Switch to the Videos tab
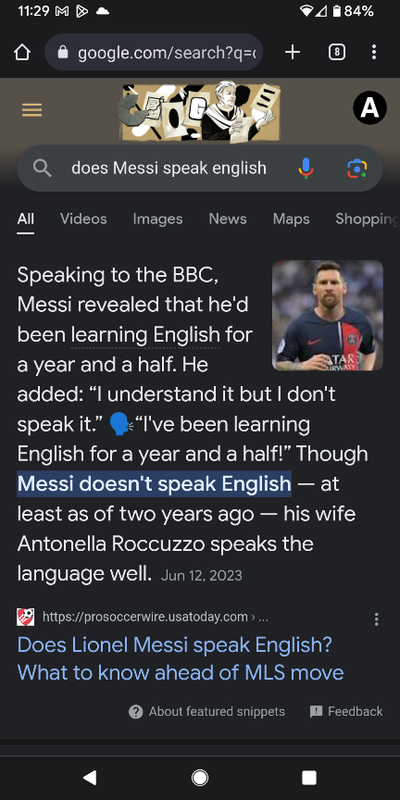400x800 pixels. (x=84, y=219)
